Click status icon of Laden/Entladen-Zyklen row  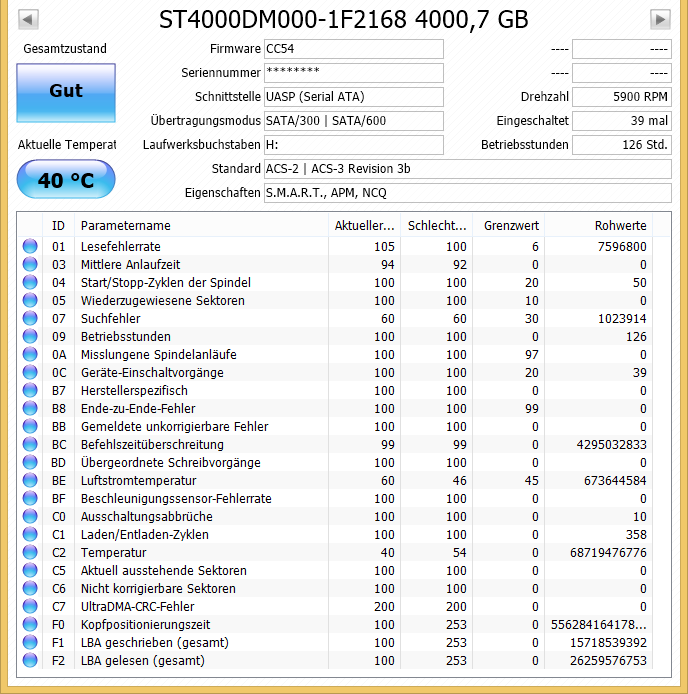pyautogui.click(x=30, y=534)
